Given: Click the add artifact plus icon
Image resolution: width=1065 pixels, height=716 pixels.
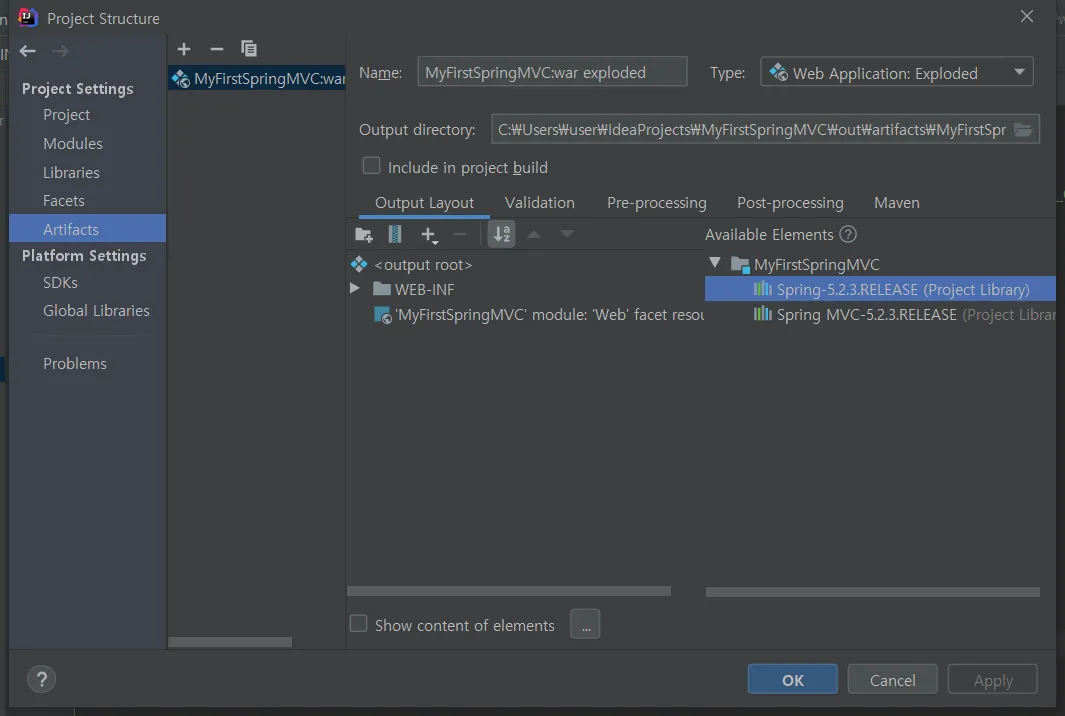Looking at the screenshot, I should (184, 49).
